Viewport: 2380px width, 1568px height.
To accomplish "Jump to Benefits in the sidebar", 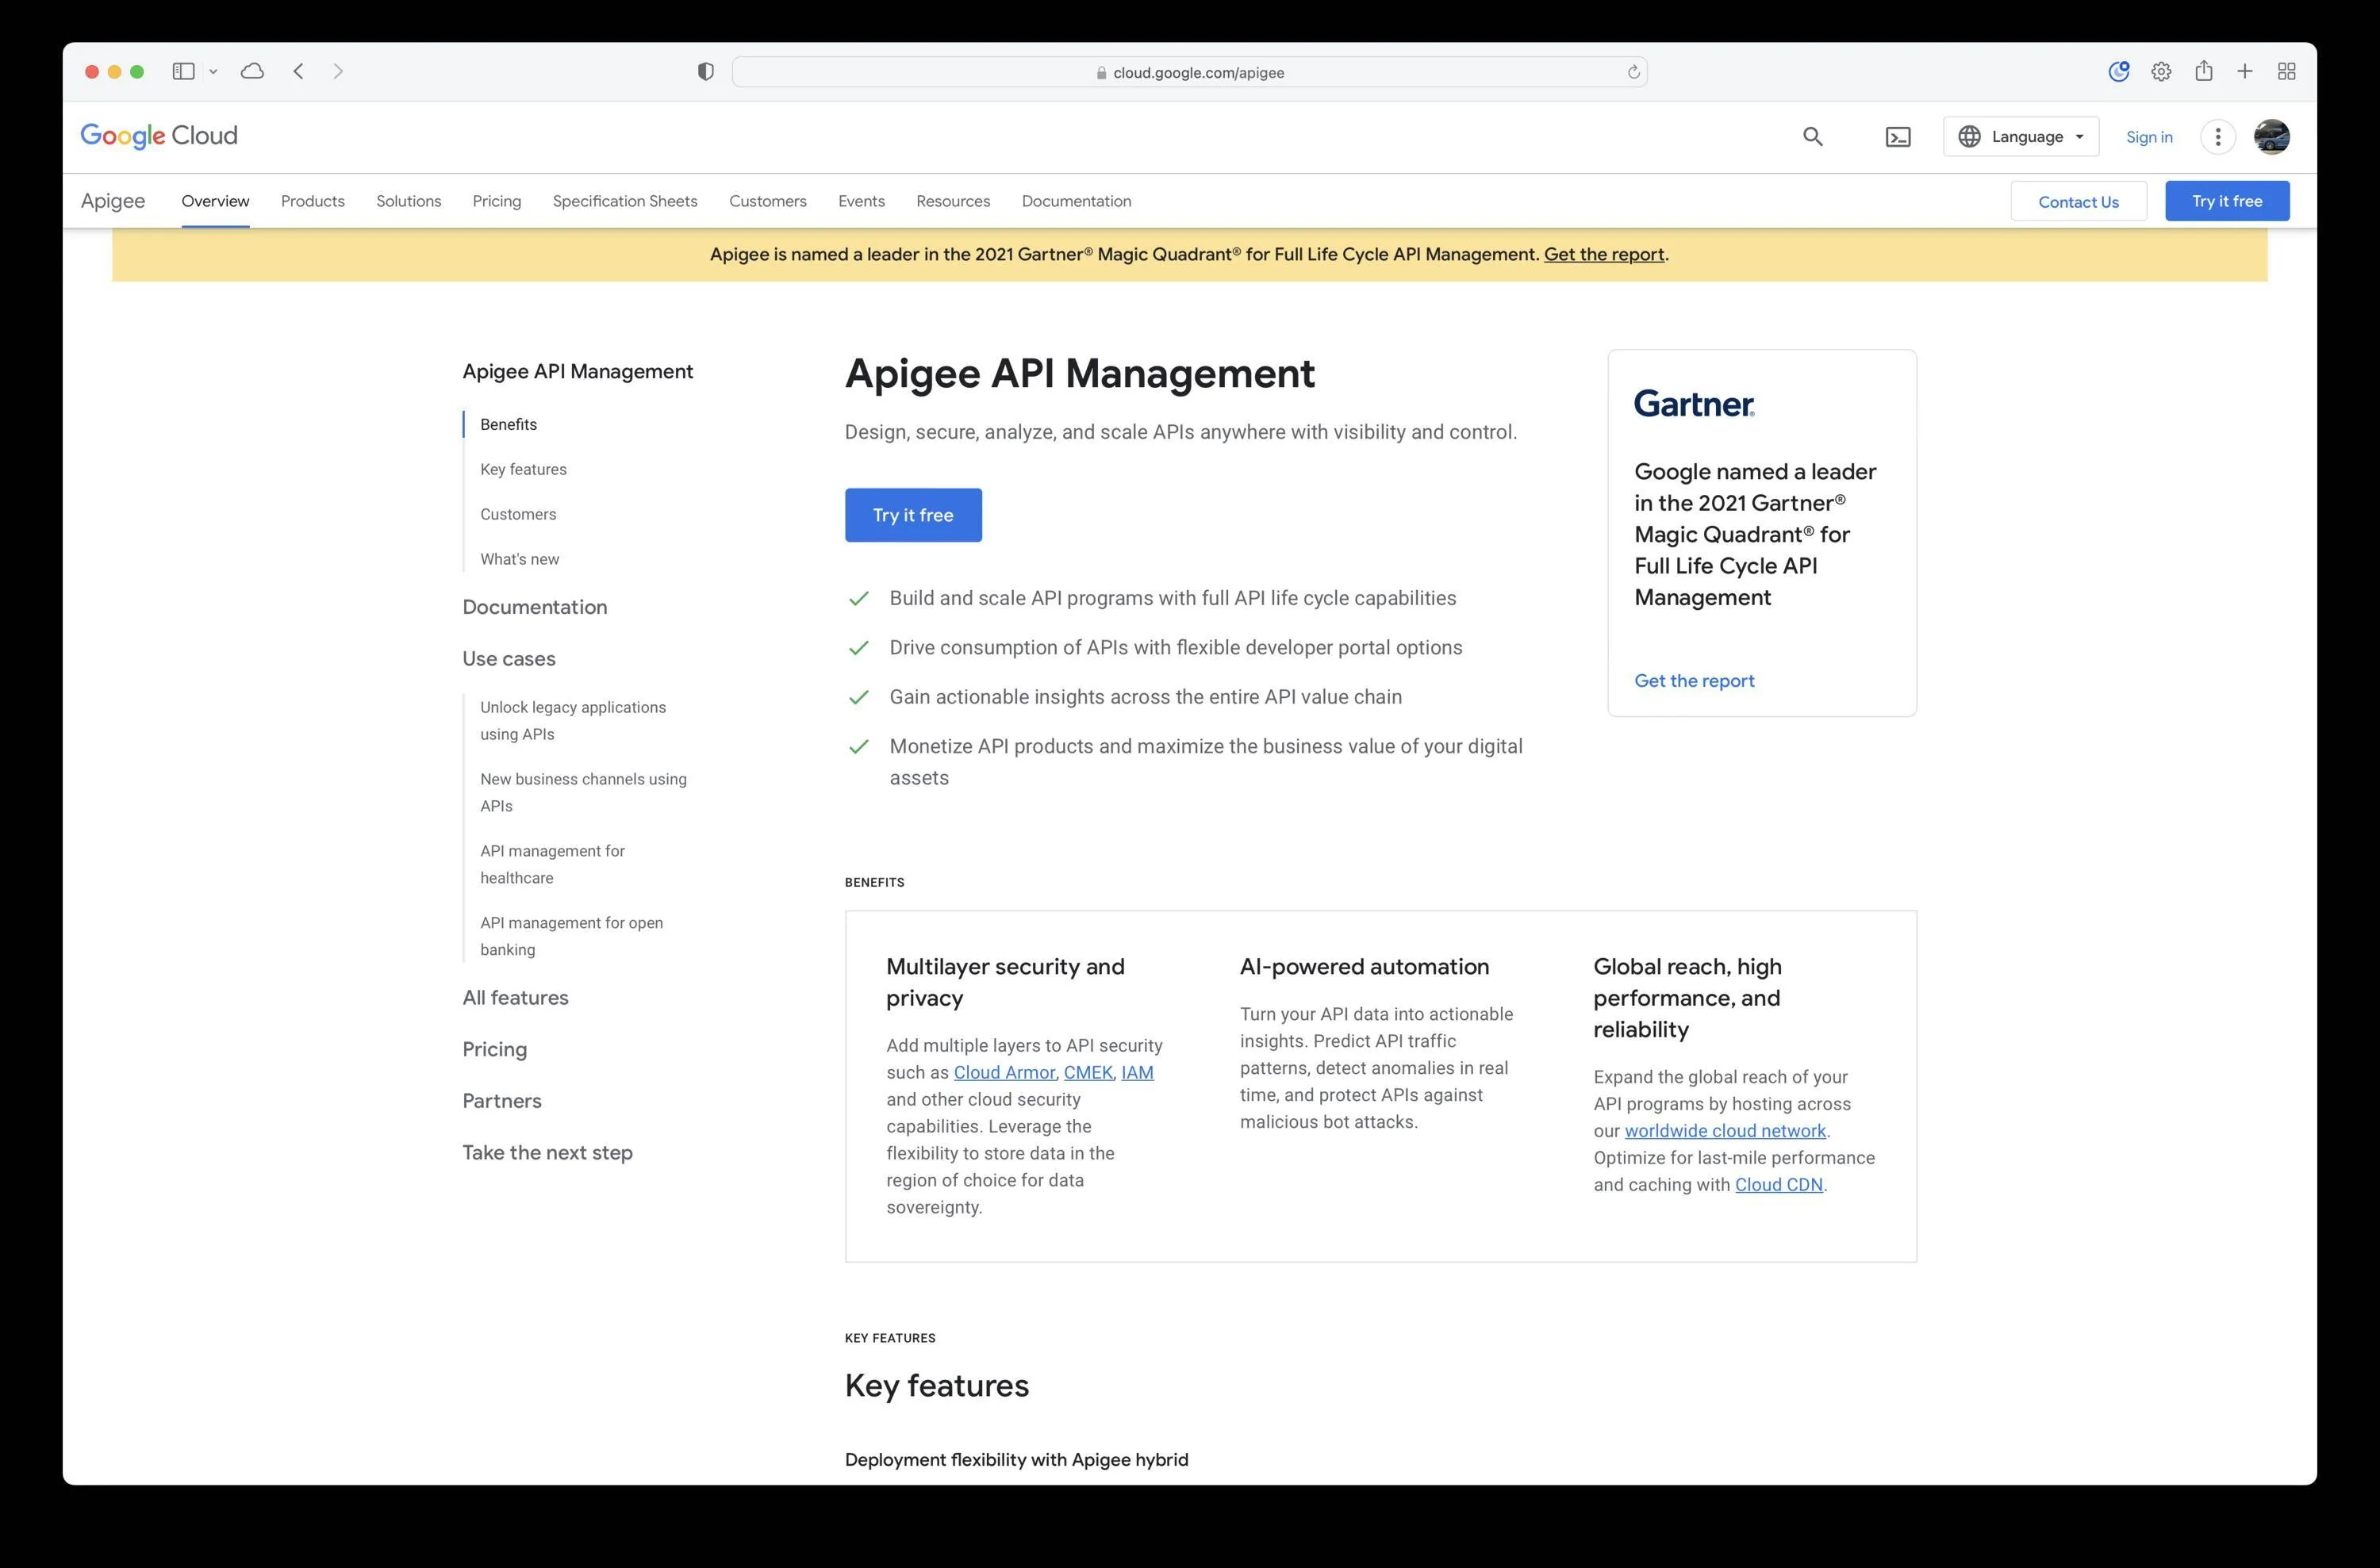I will coord(508,424).
